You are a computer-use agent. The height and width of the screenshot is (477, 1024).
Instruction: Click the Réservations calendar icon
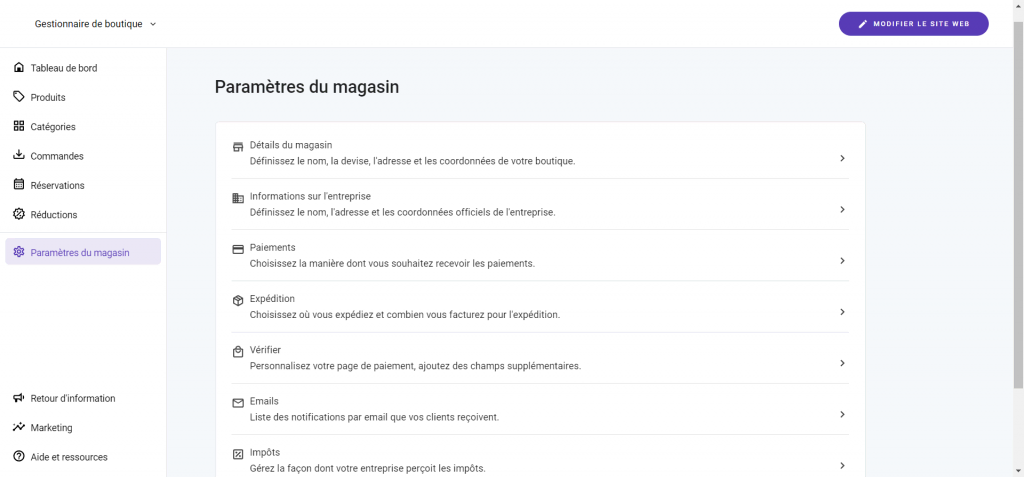19,185
